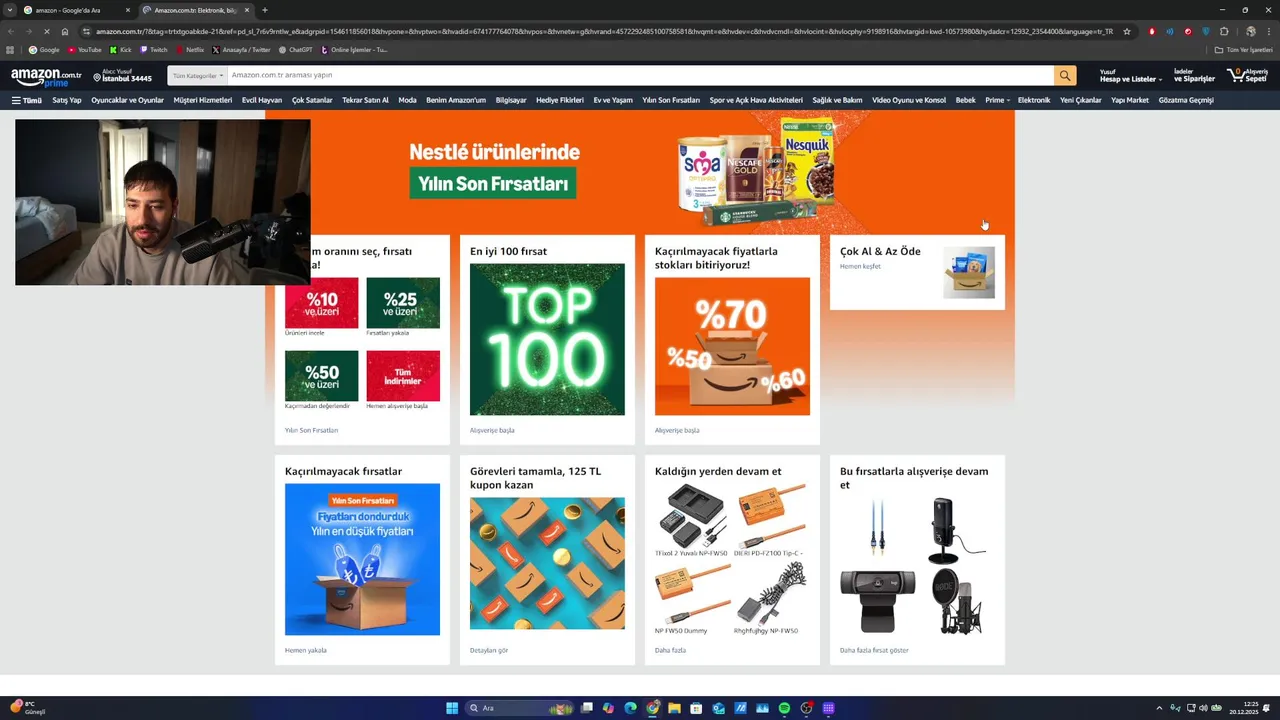Stop page loading with the X button
Image resolution: width=1280 pixels, height=720 pixels.
[x=47, y=31]
